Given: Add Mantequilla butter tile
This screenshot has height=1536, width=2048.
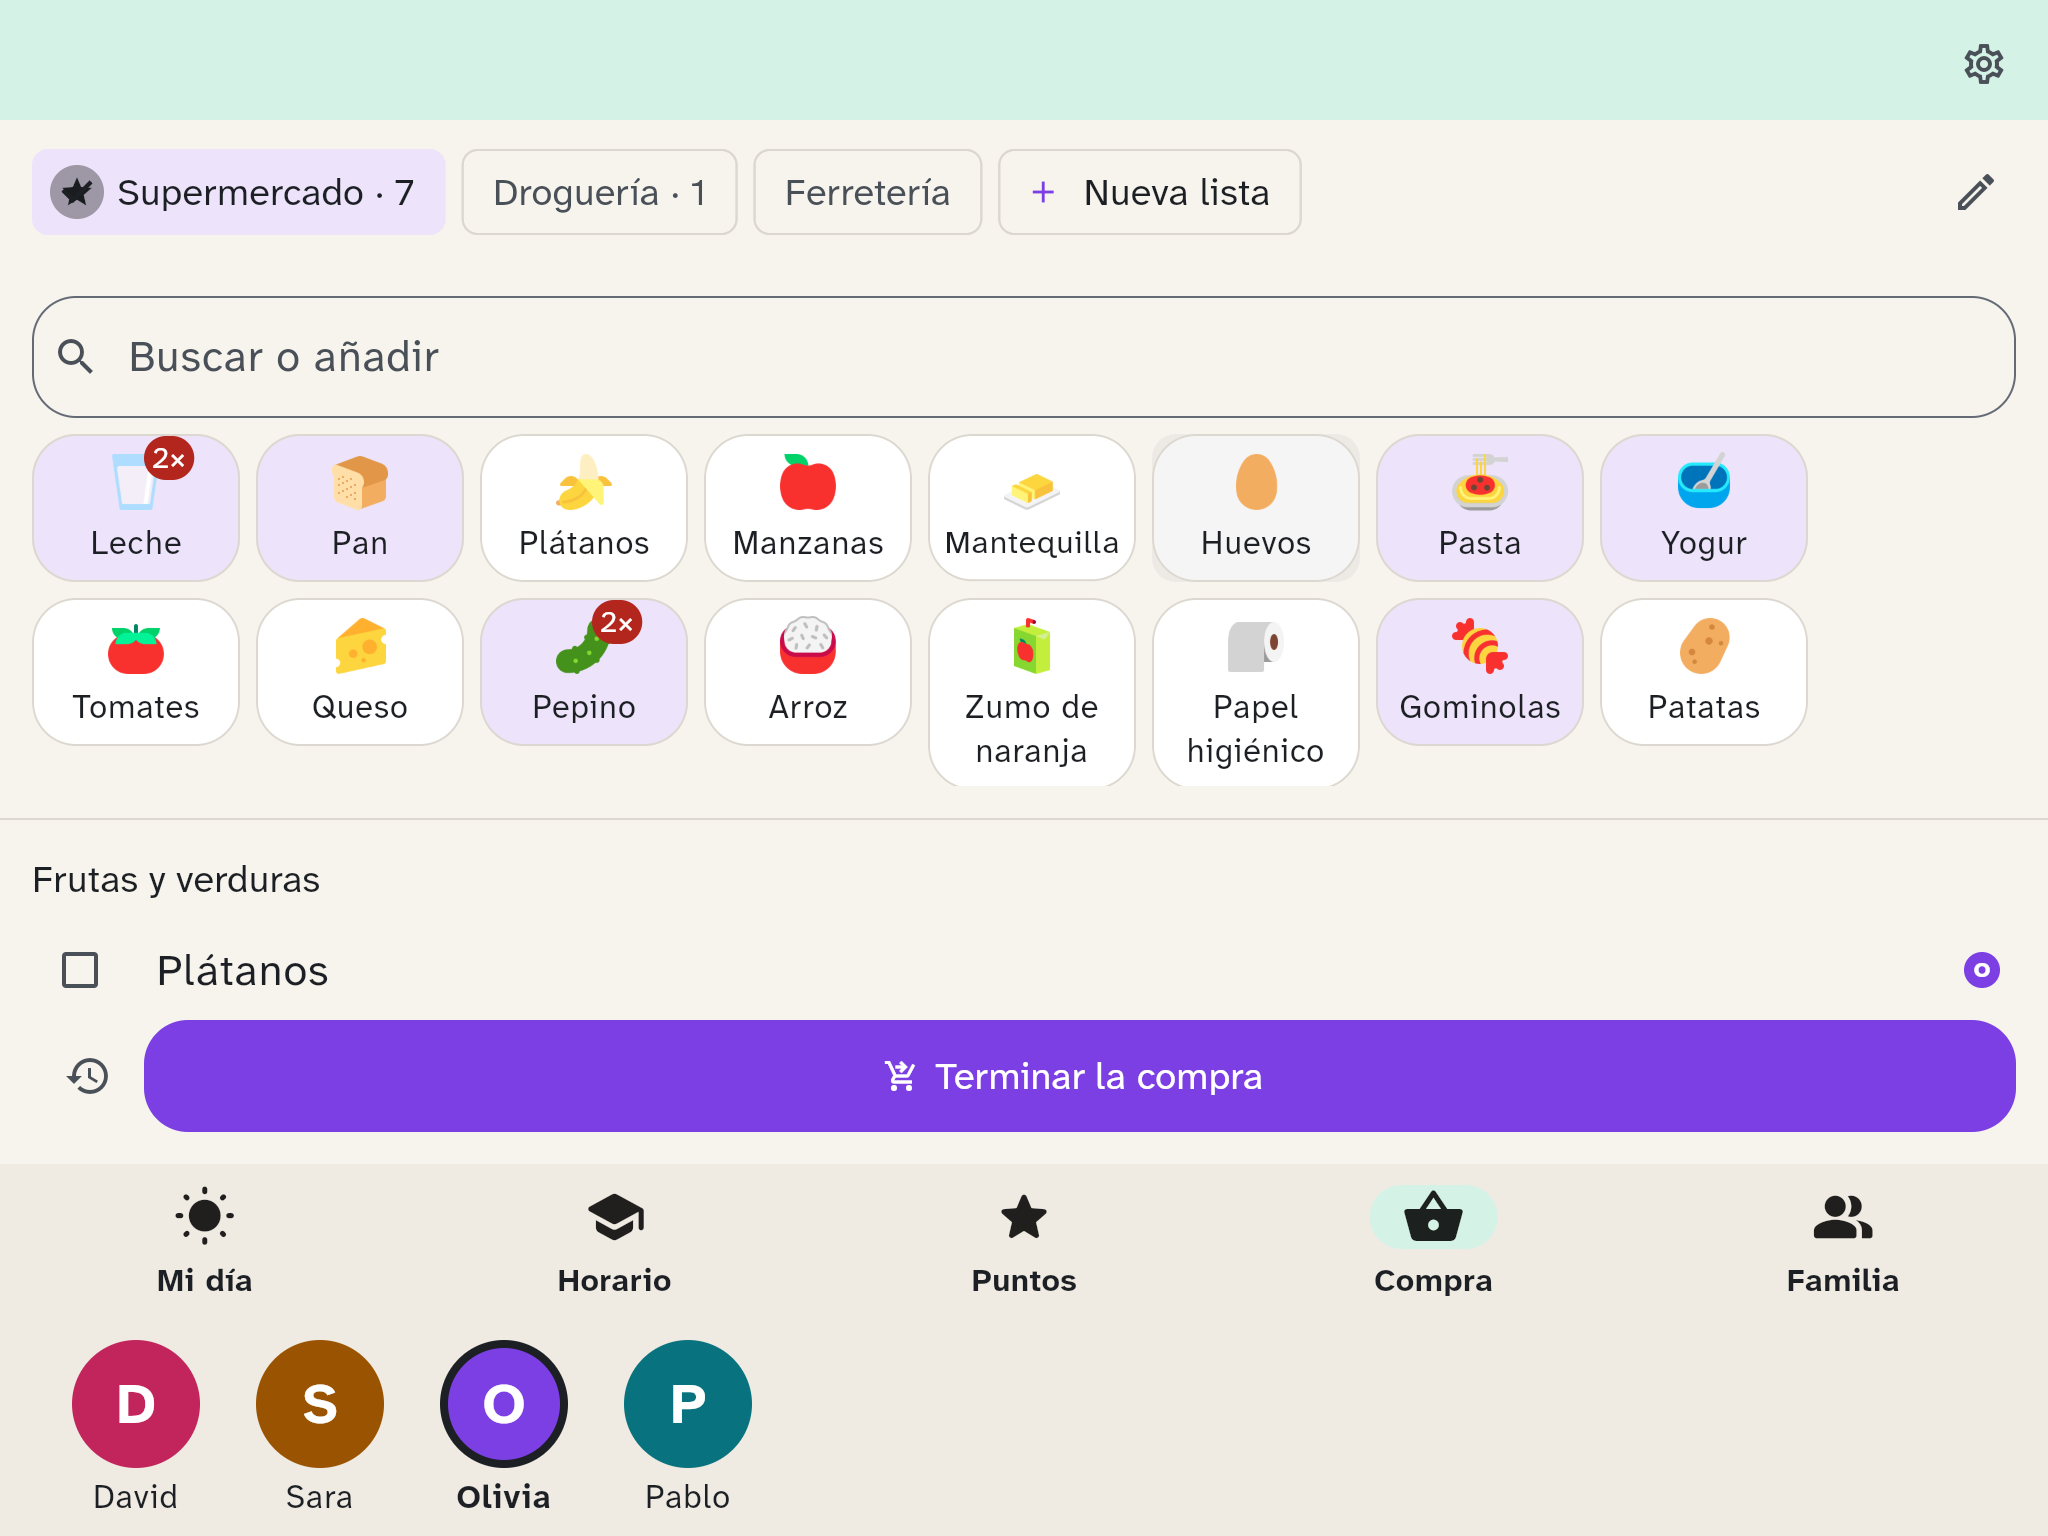Looking at the screenshot, I should click(1032, 508).
